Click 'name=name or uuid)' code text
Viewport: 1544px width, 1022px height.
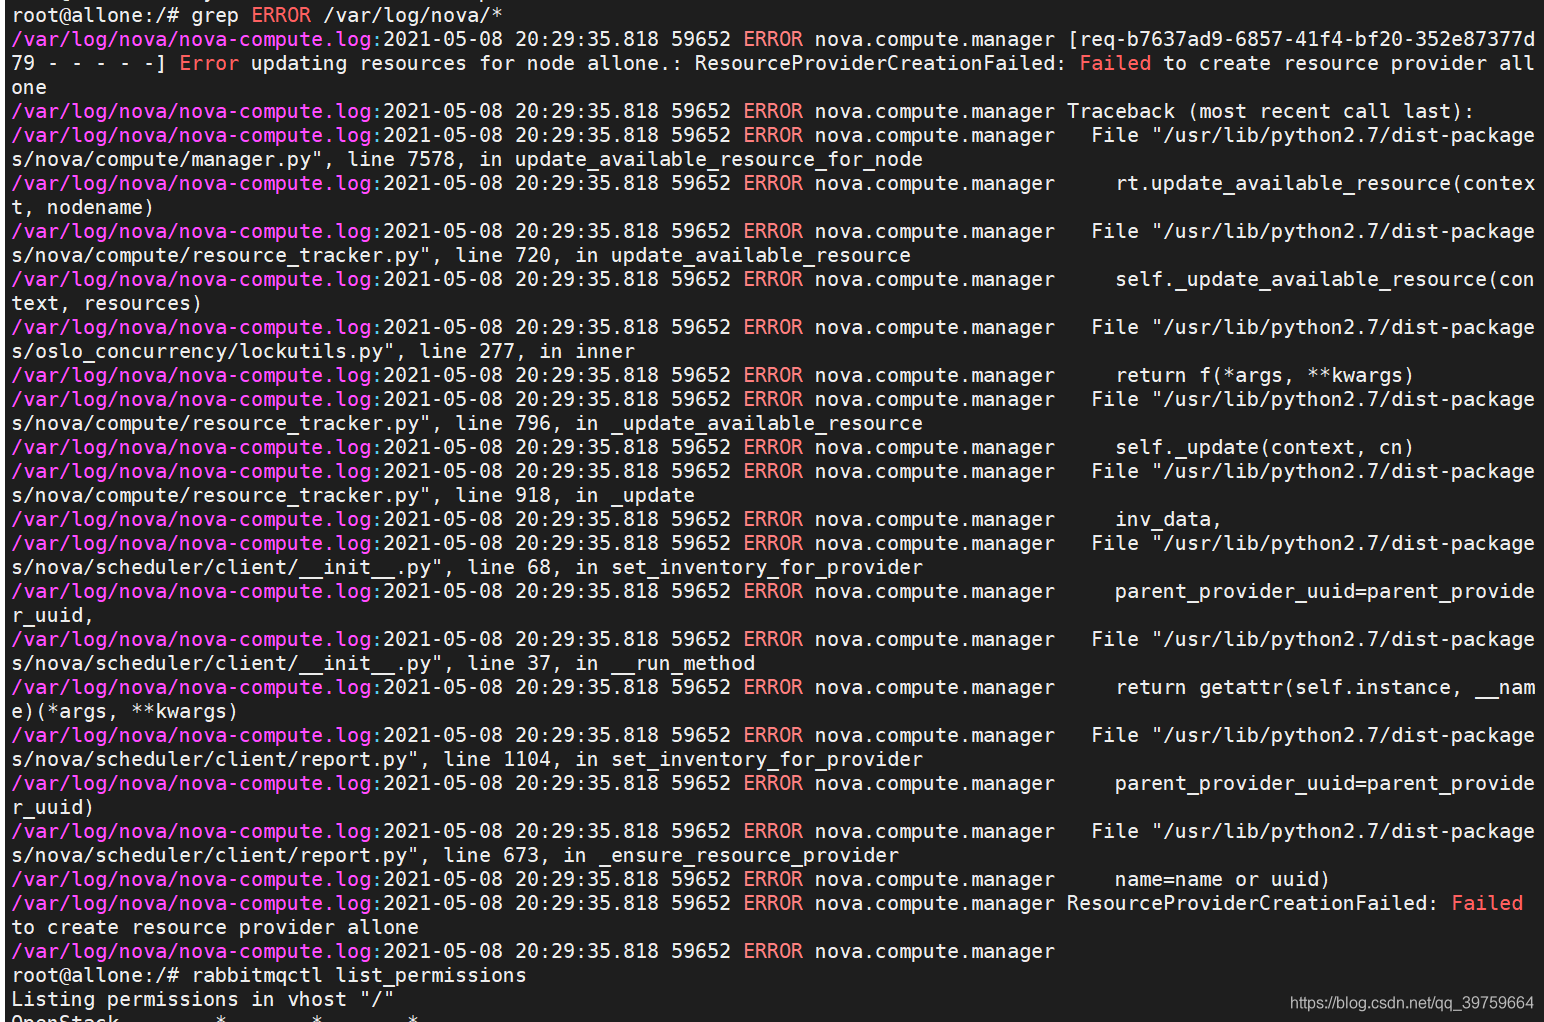click(x=1222, y=879)
